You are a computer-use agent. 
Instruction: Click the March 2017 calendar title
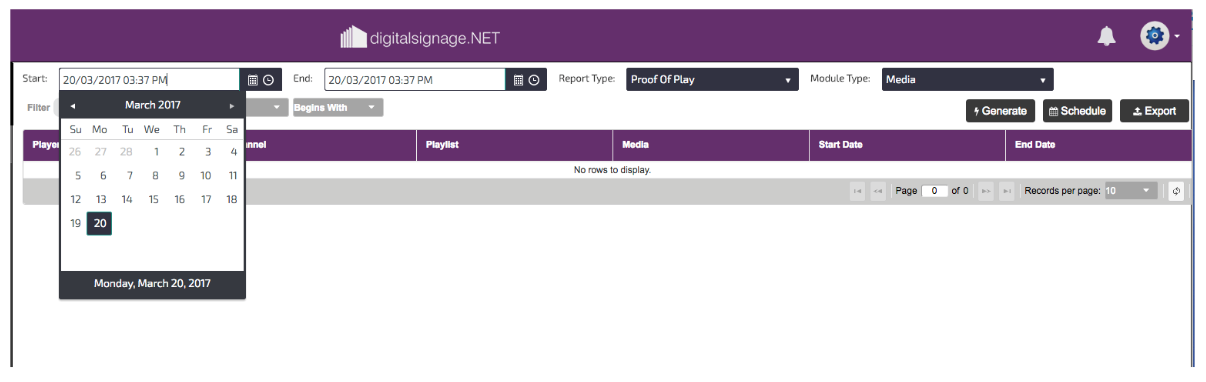[x=153, y=105]
